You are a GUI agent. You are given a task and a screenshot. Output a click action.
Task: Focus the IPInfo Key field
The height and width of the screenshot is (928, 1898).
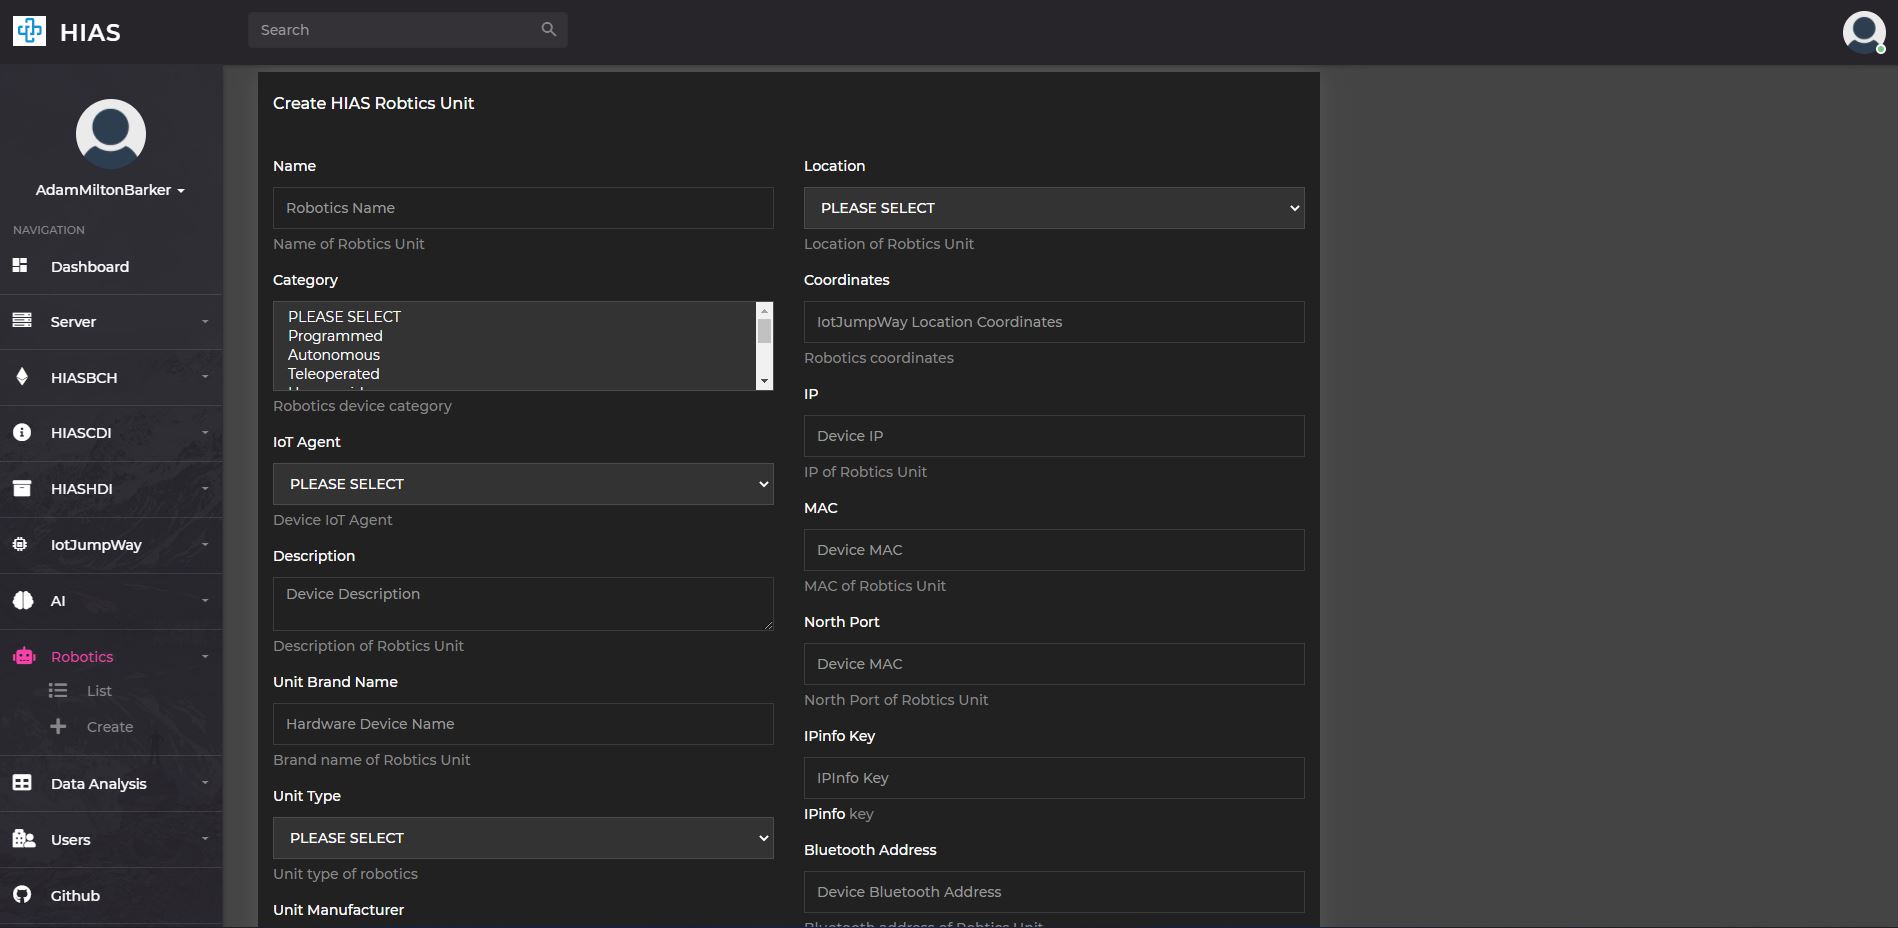tap(1054, 778)
